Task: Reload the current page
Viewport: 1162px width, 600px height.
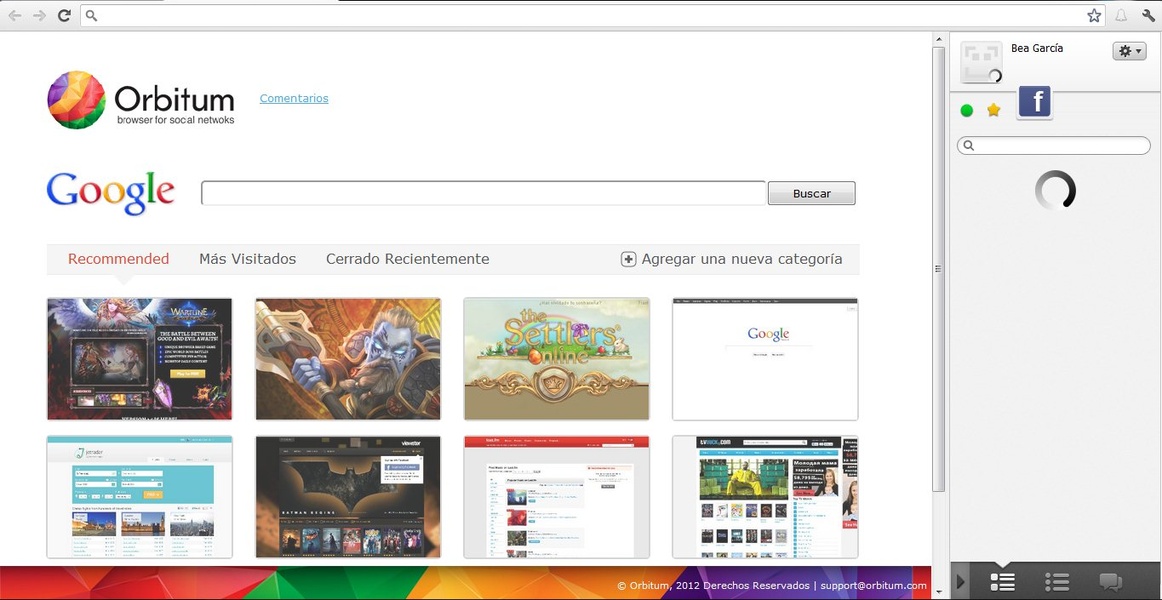Action: [x=64, y=15]
